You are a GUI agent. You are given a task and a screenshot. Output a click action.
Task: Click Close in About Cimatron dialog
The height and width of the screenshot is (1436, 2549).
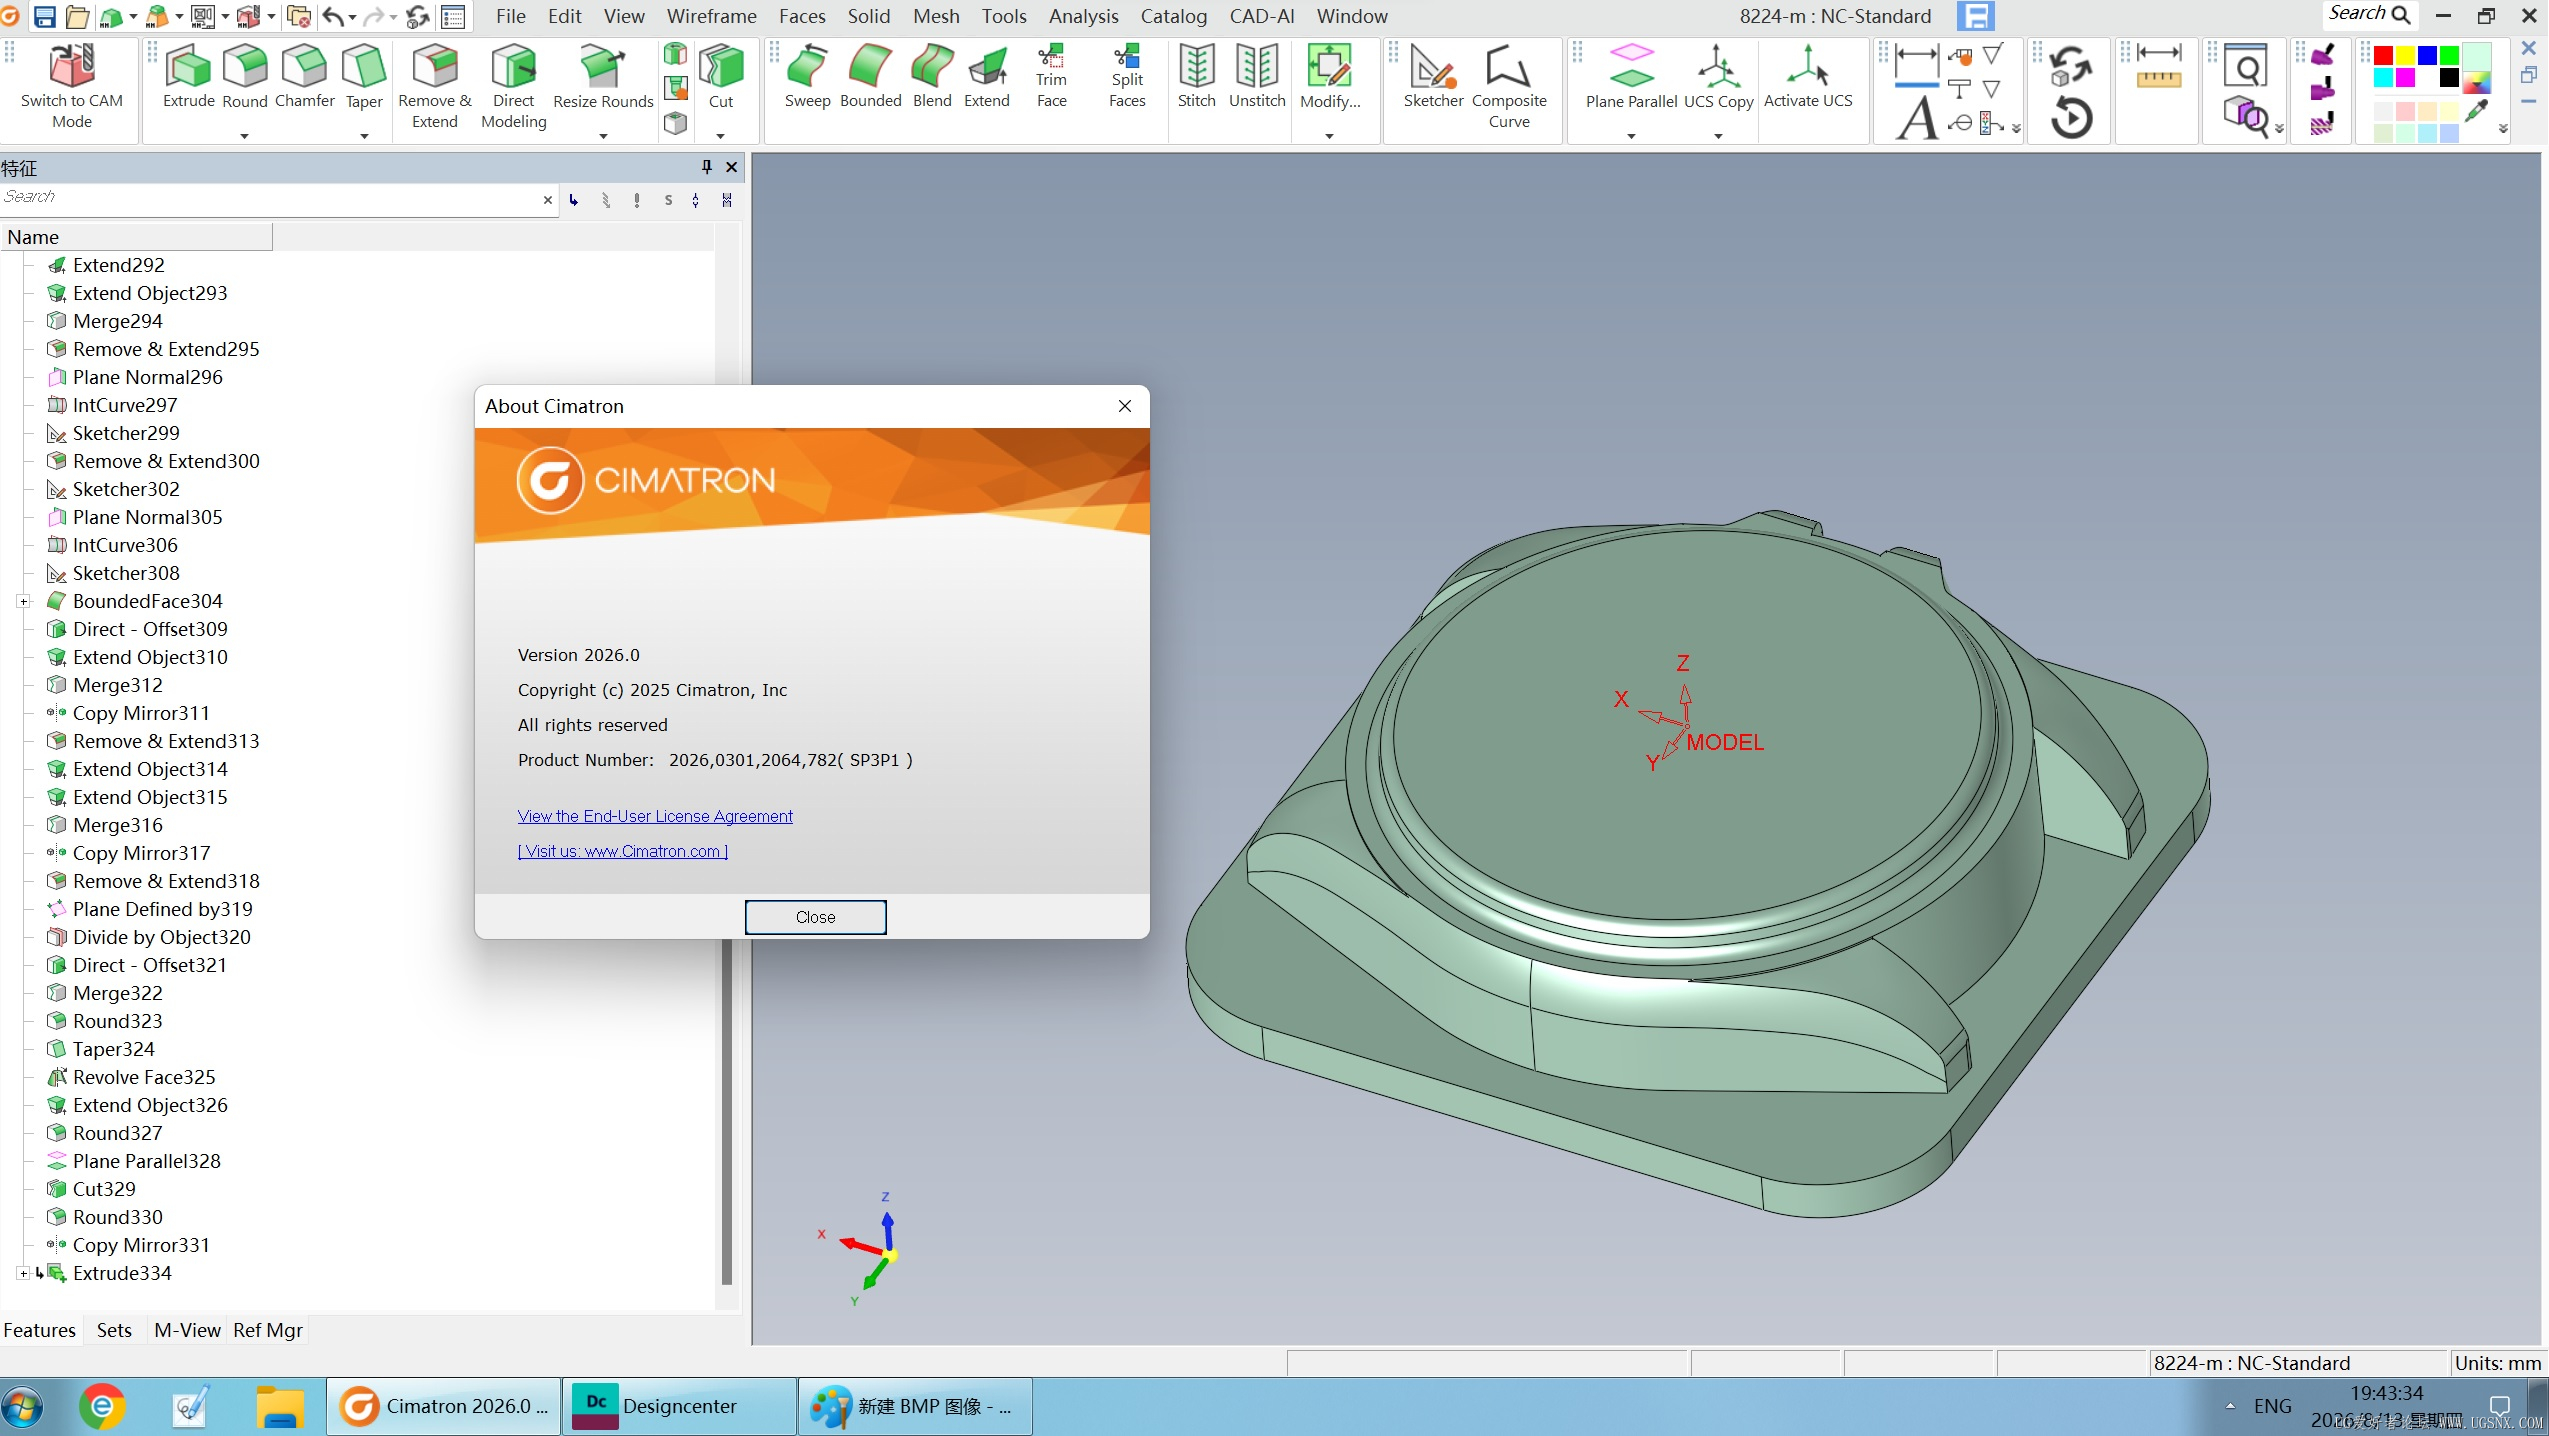(x=815, y=917)
